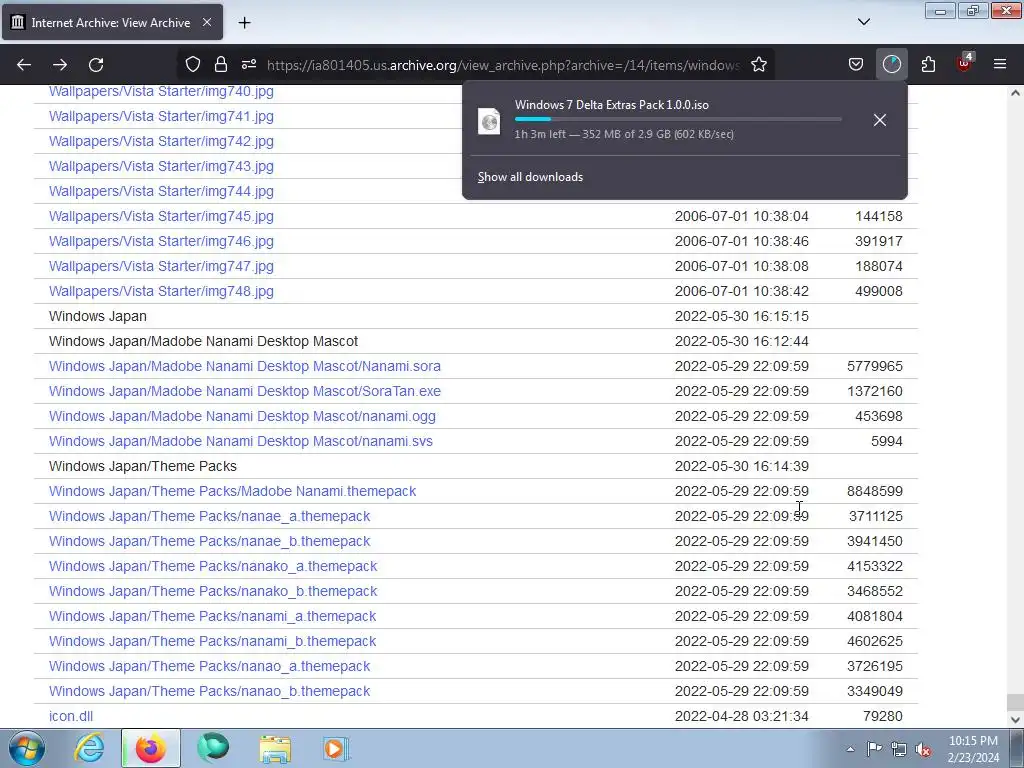Viewport: 1024px width, 768px height.
Task: Open Wallpapers/Vista Starter/img742.jpg link
Action: (161, 141)
